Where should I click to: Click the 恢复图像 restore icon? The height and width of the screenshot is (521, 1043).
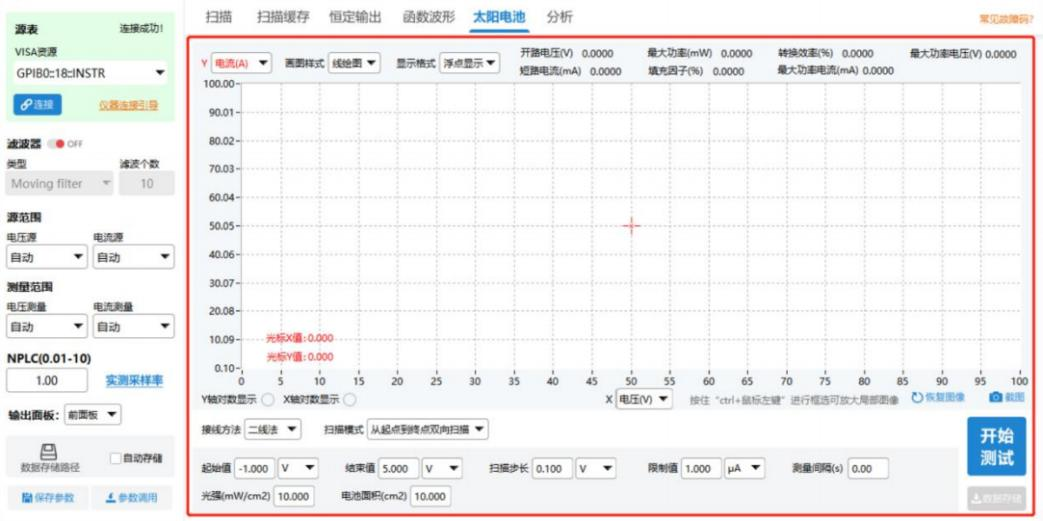coord(917,397)
